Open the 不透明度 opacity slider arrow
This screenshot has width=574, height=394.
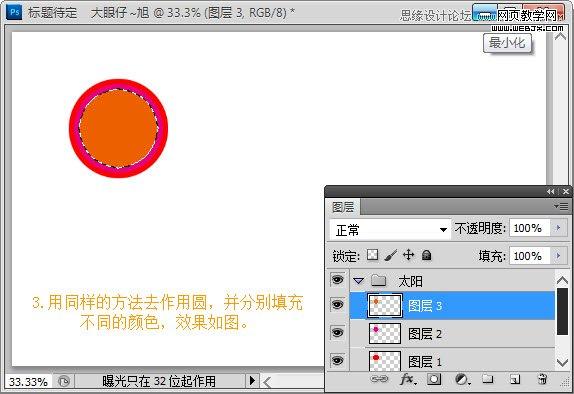tap(558, 228)
